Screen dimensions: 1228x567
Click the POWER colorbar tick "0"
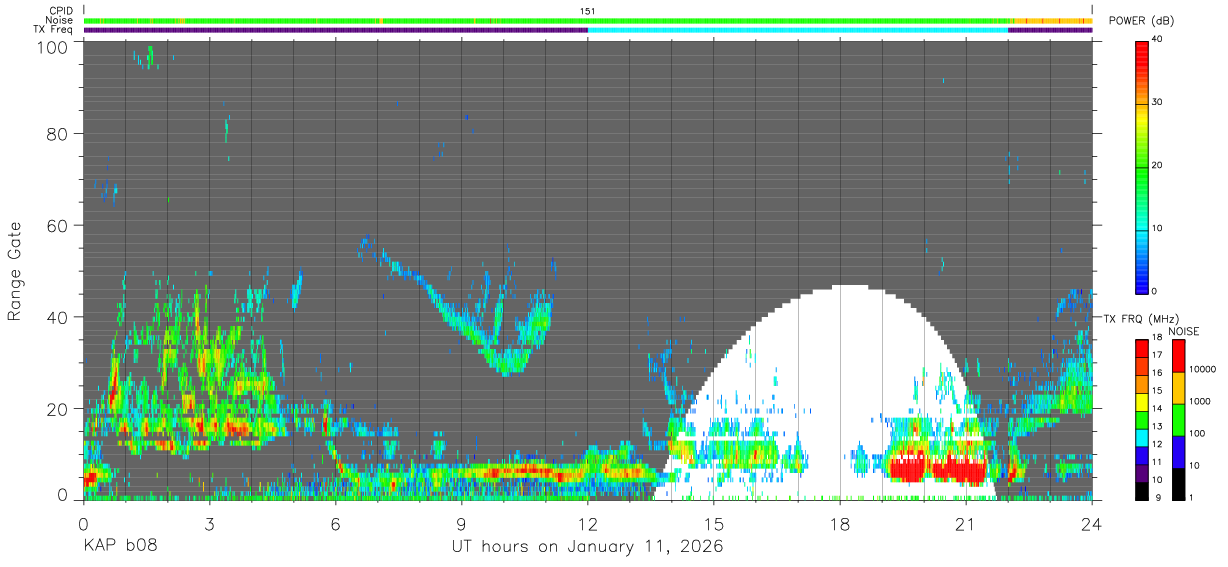[1154, 292]
